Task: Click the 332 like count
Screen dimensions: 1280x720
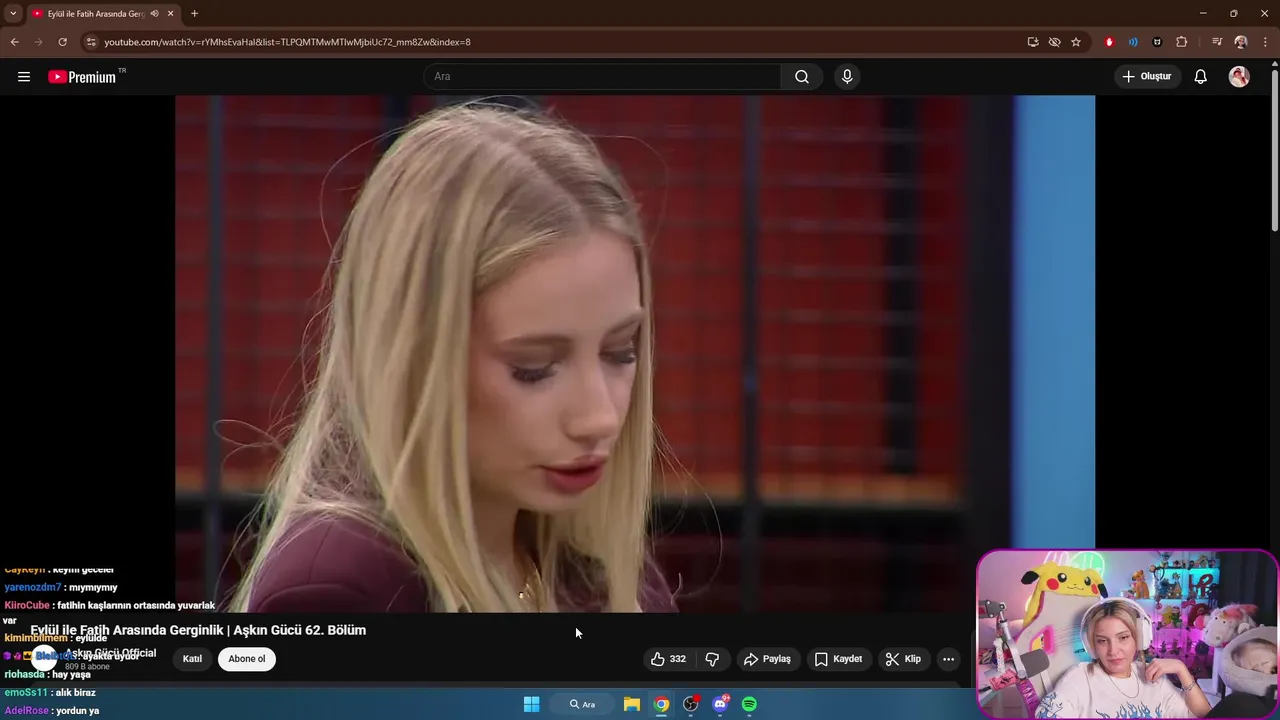Action: (x=678, y=659)
